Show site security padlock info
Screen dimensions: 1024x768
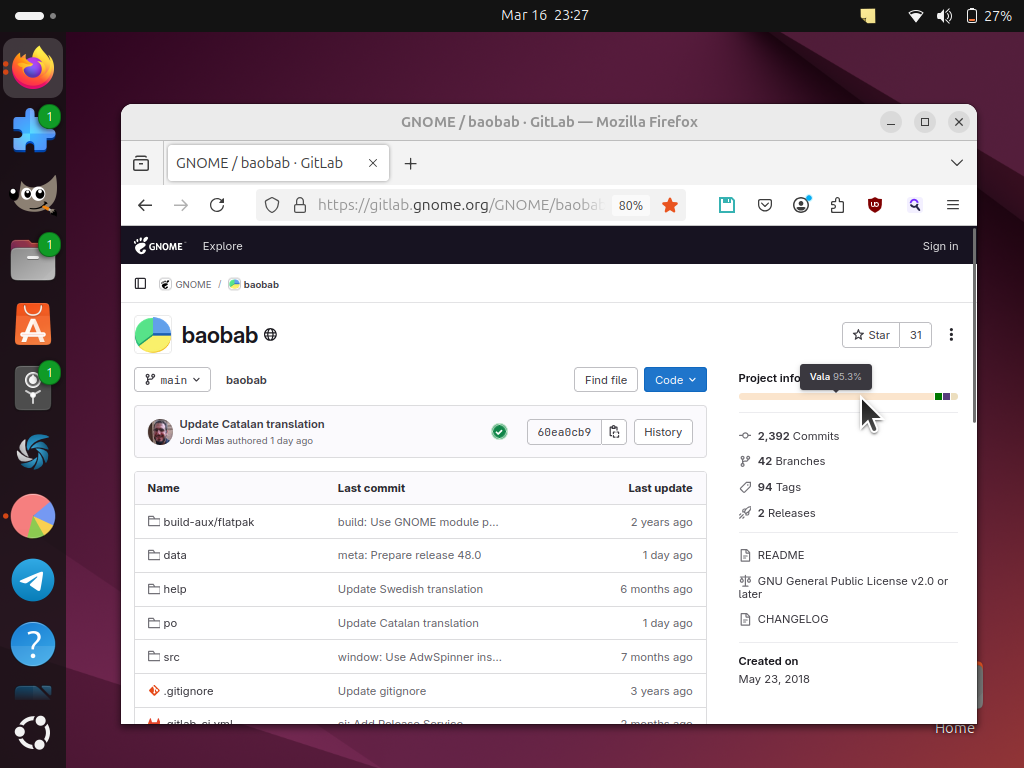300,205
